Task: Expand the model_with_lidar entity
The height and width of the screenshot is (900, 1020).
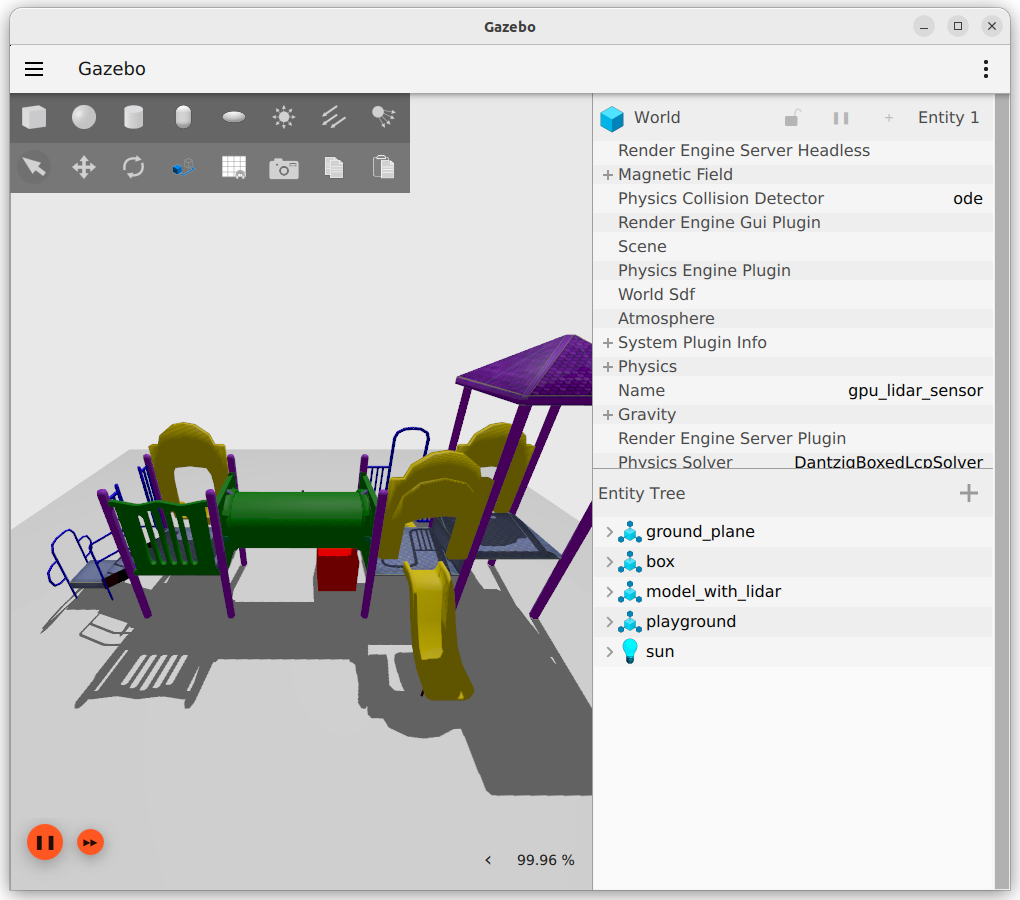Action: 610,592
